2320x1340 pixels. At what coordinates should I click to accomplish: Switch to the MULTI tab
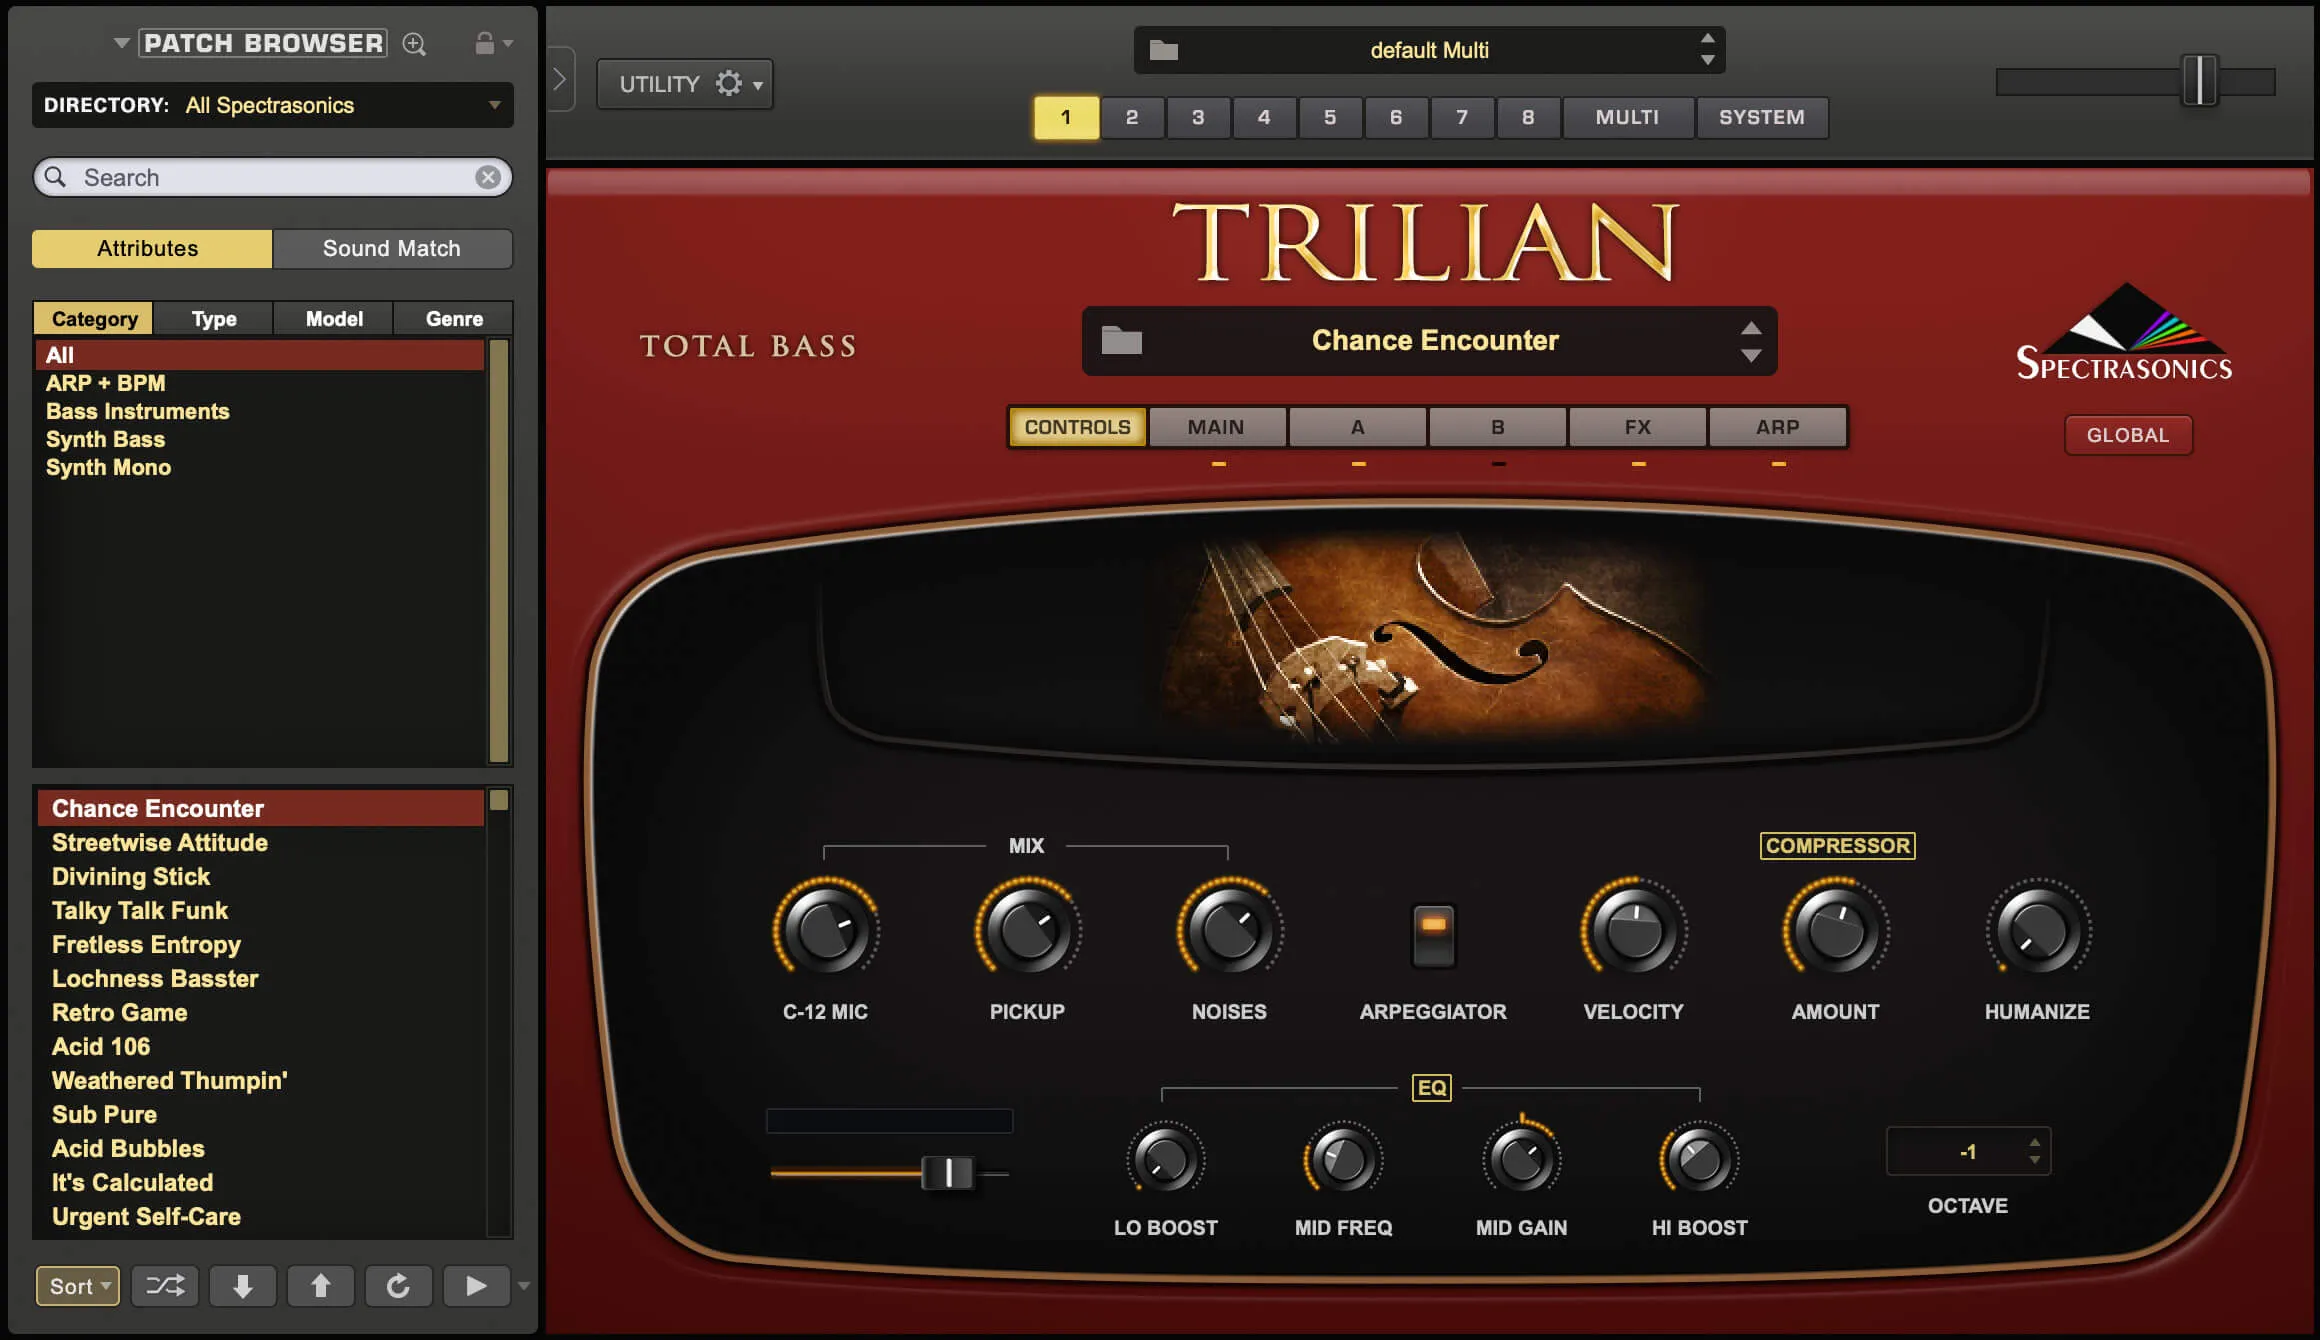[x=1628, y=117]
